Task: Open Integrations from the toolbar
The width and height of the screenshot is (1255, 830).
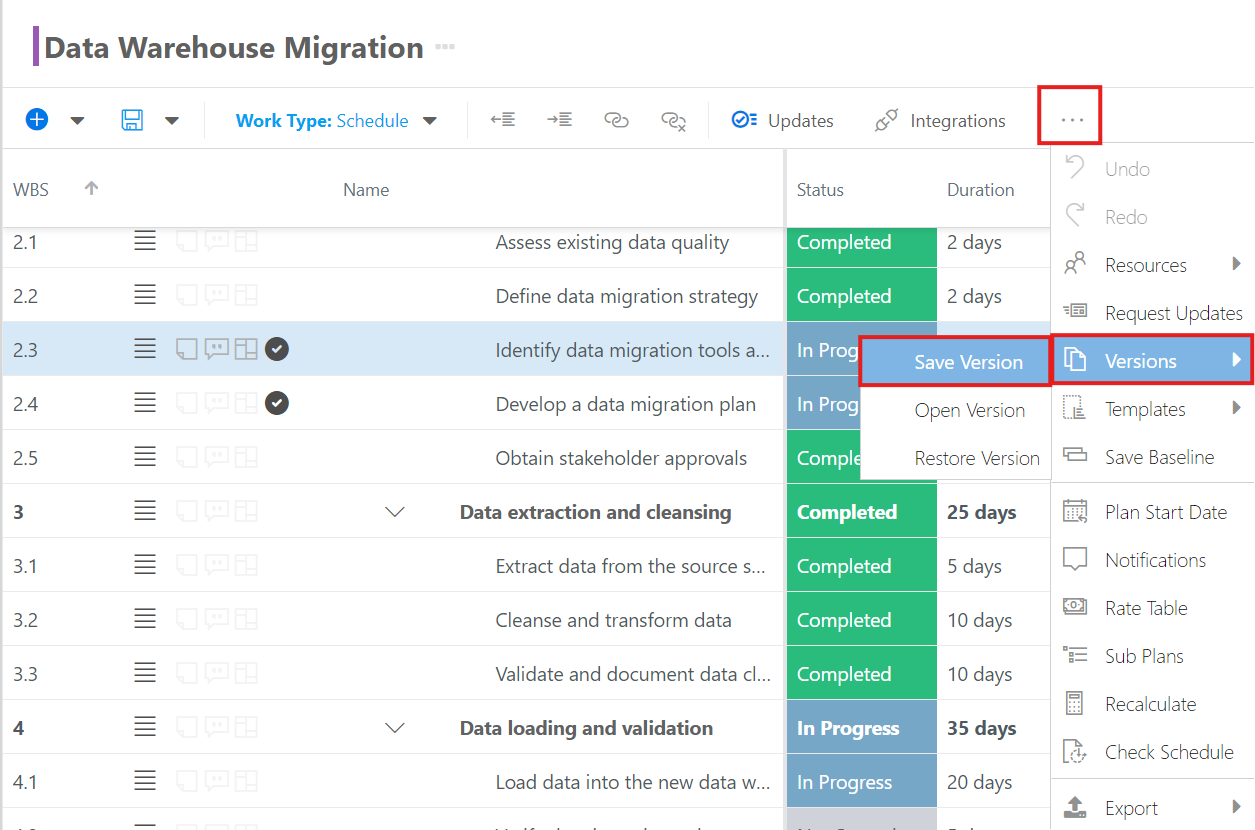Action: click(x=940, y=121)
